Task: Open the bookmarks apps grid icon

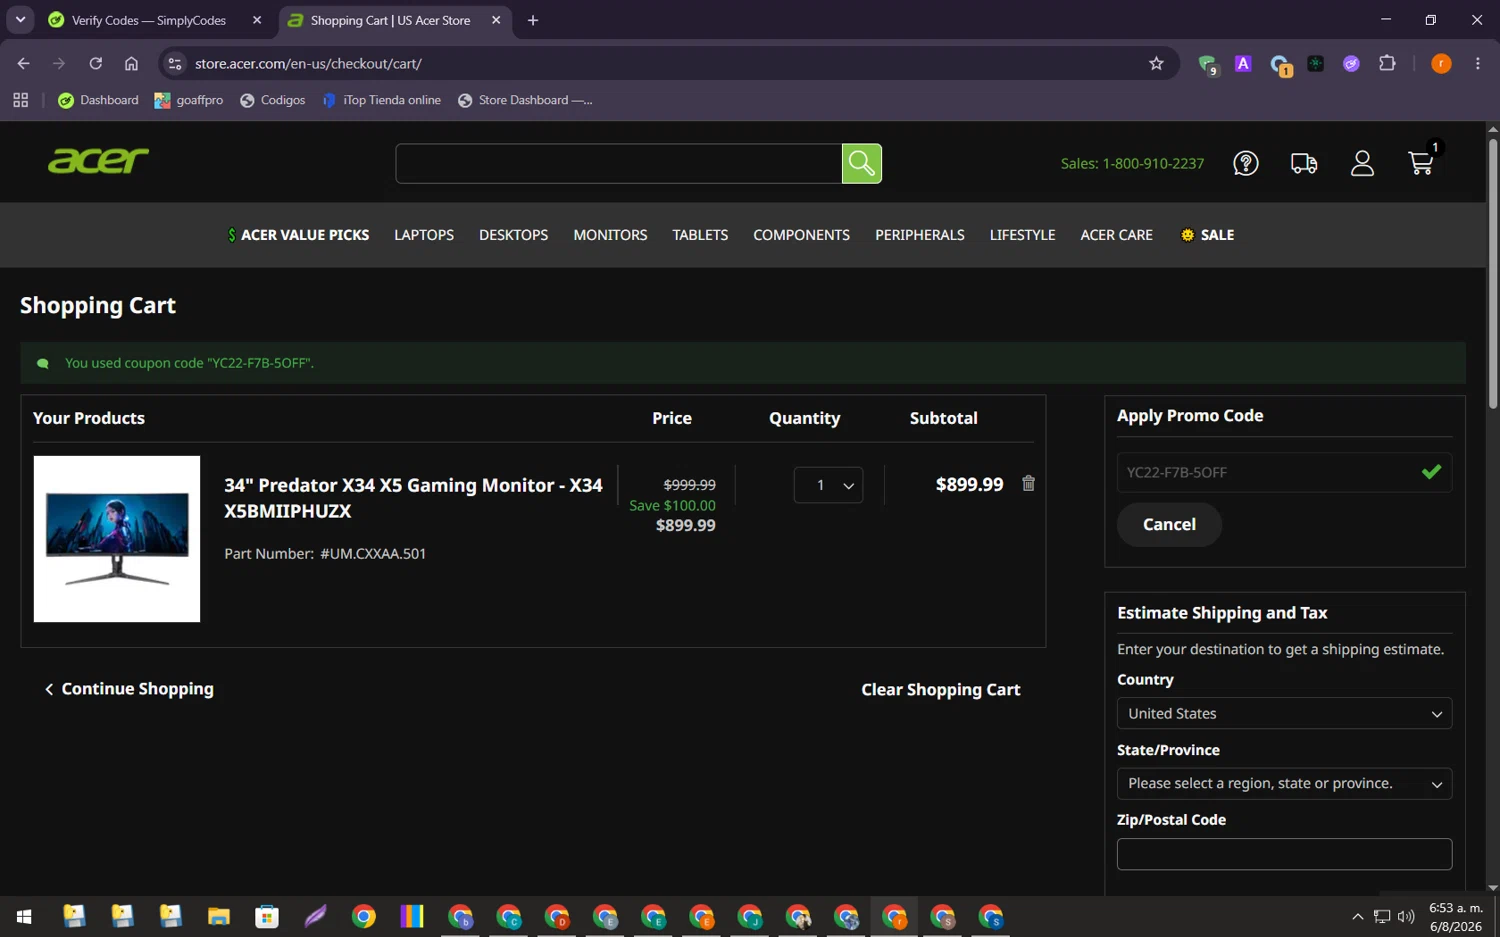Action: tap(20, 100)
